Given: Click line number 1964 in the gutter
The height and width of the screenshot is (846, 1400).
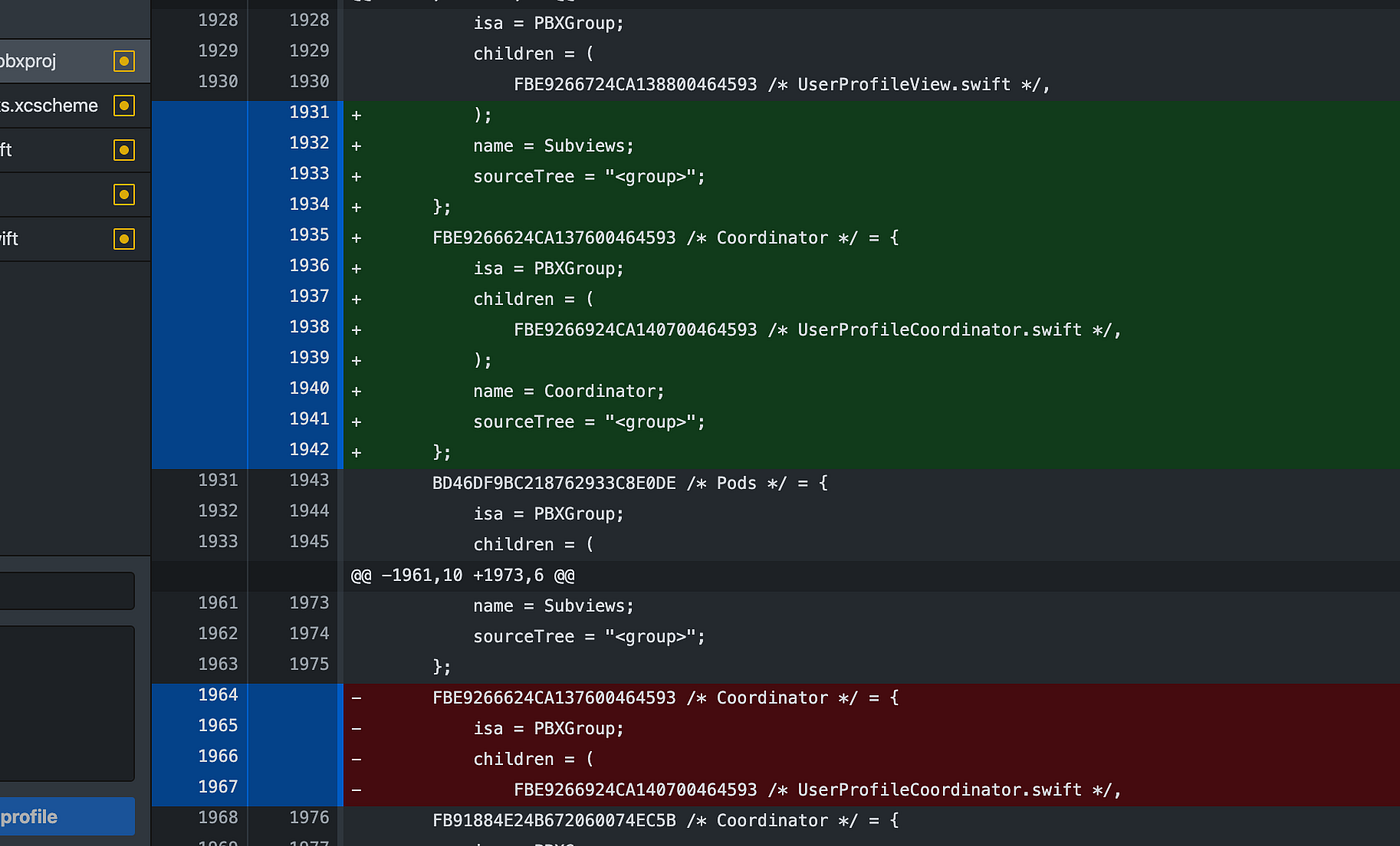Looking at the screenshot, I should 218,695.
